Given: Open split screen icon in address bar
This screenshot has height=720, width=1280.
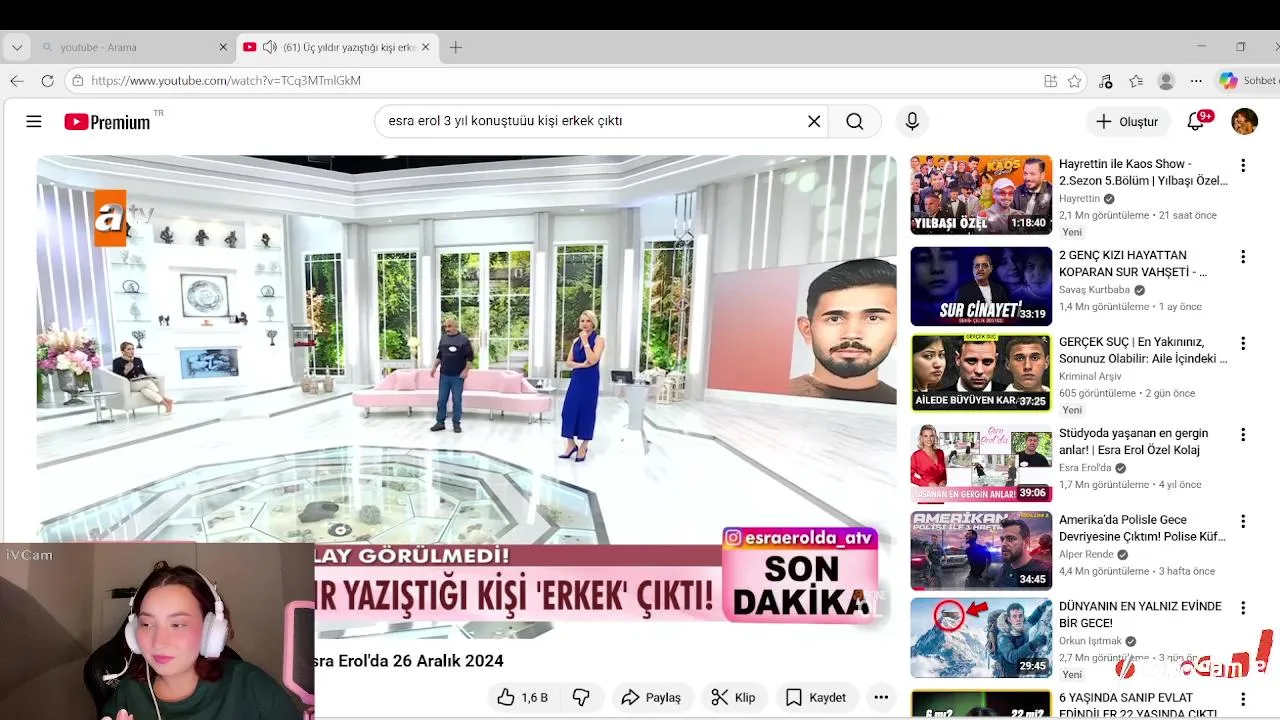Looking at the screenshot, I should click(1050, 81).
